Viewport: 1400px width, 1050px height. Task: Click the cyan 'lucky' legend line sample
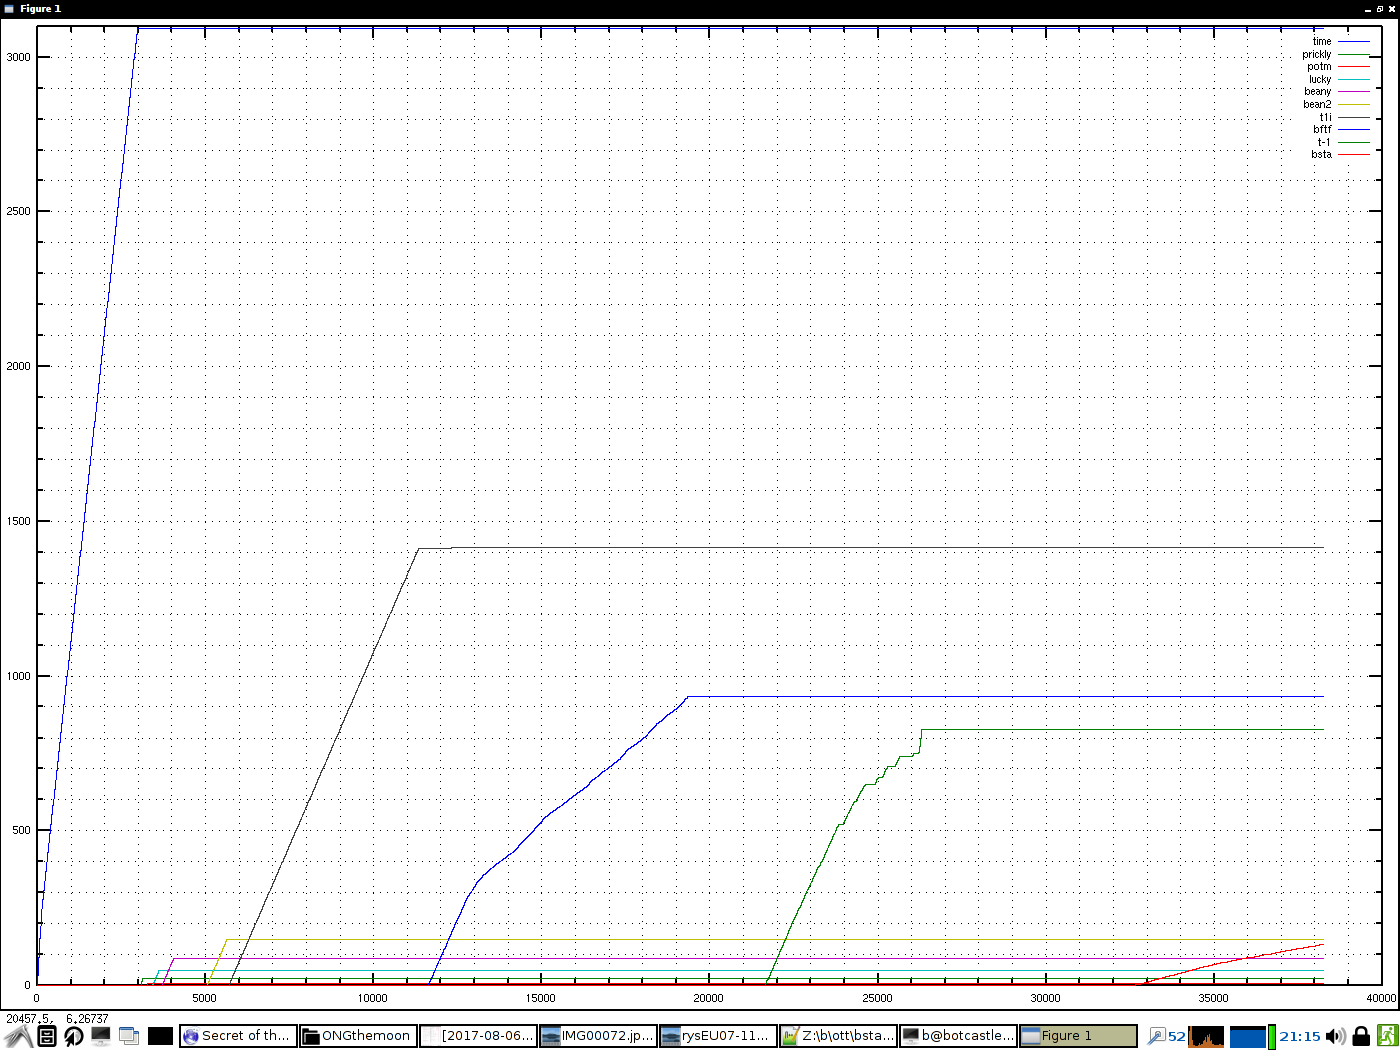click(1354, 80)
